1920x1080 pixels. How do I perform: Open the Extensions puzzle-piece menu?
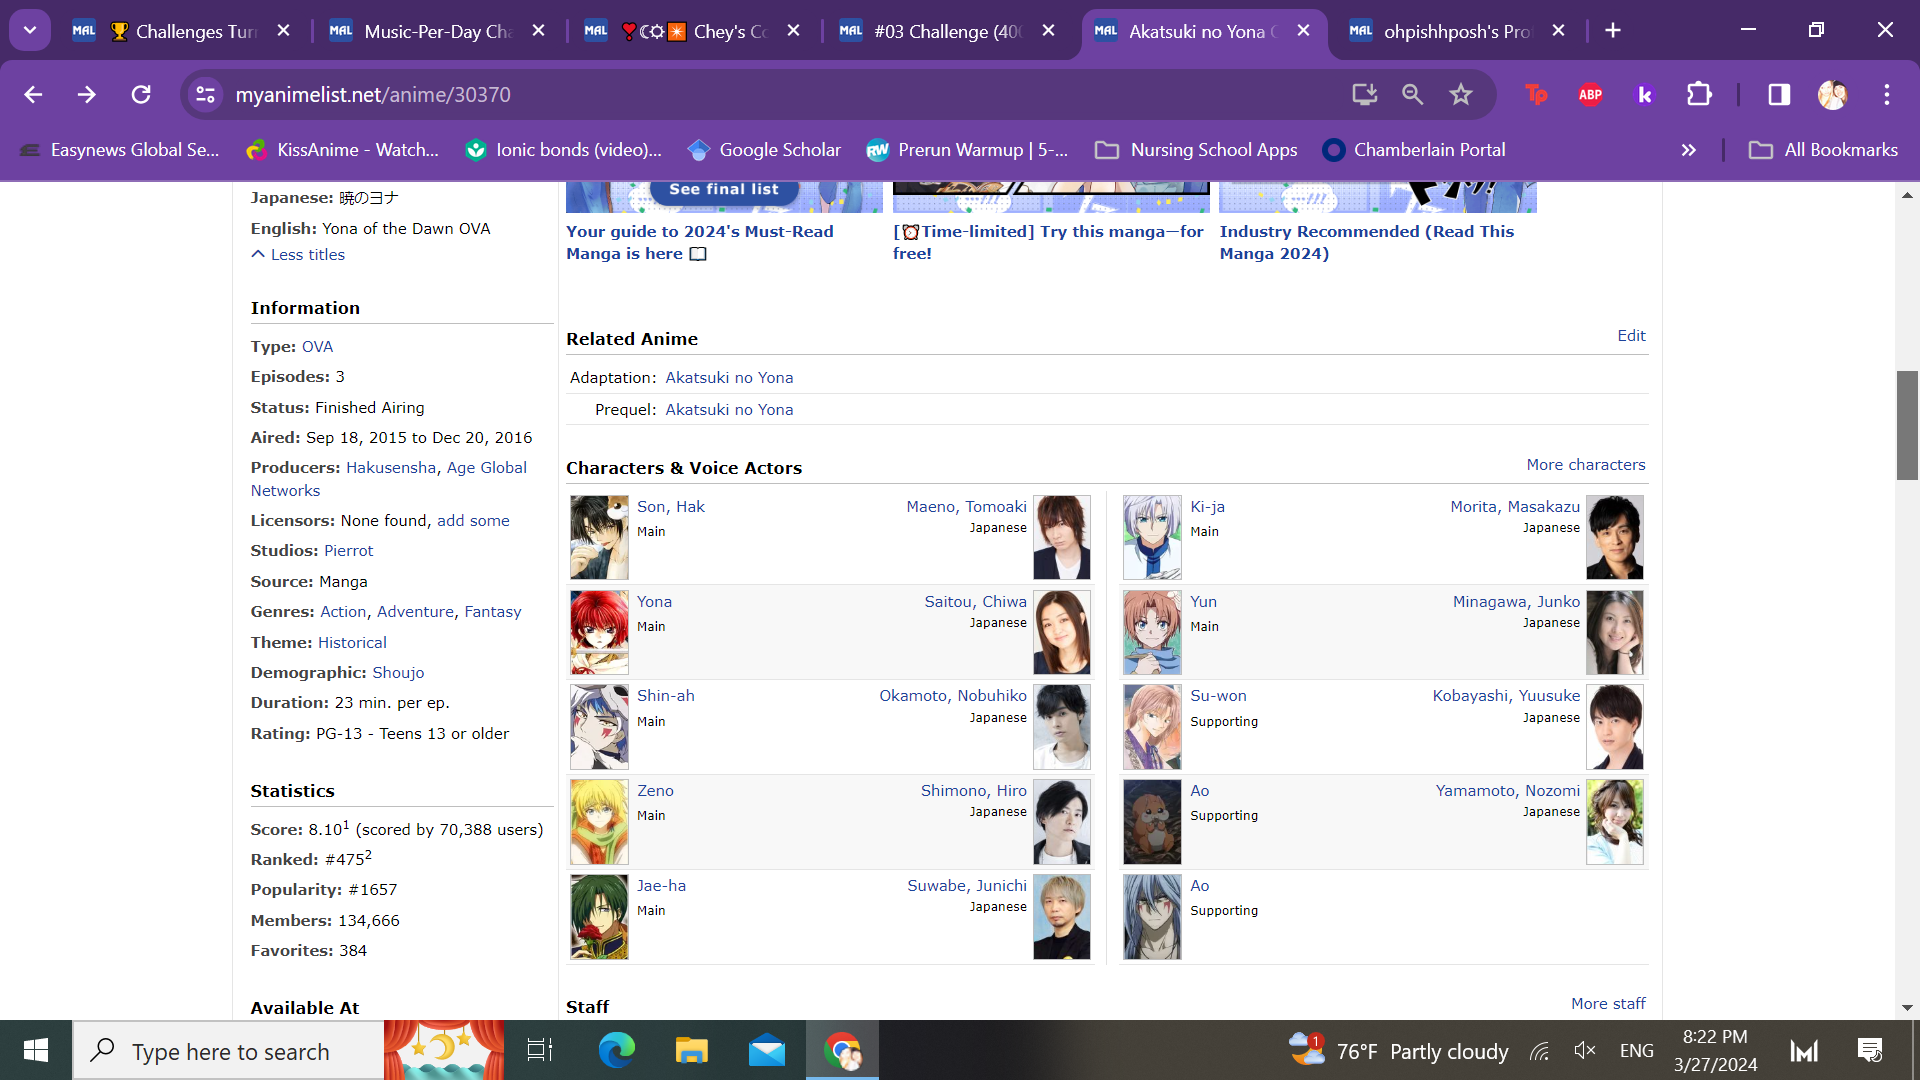coord(1699,94)
